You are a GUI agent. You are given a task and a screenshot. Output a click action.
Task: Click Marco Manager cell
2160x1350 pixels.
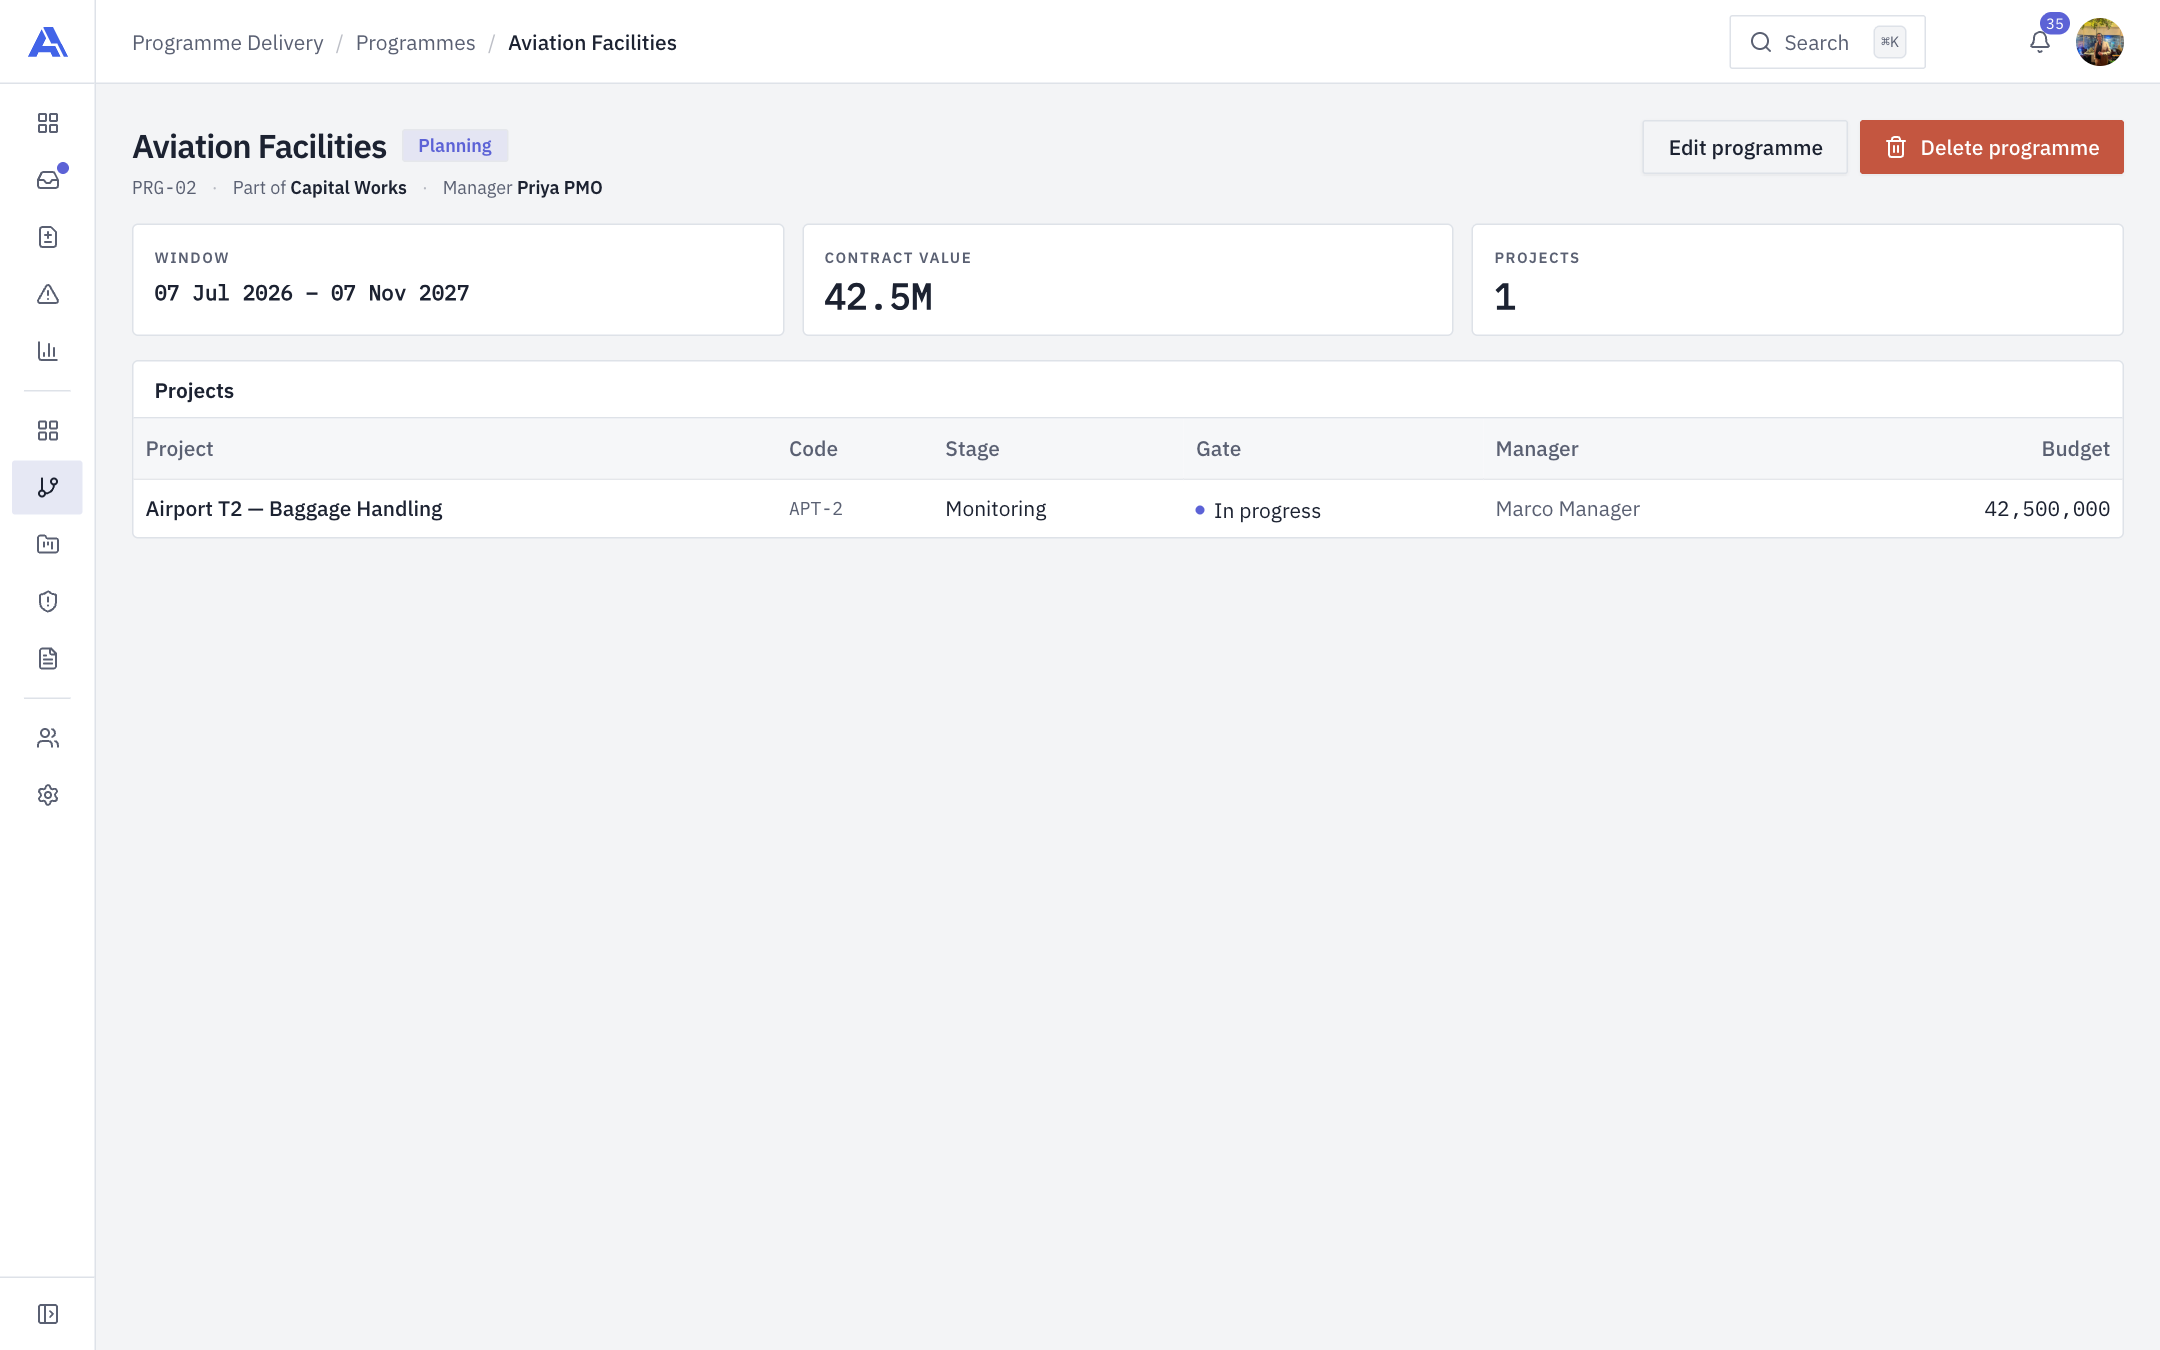(x=1568, y=509)
